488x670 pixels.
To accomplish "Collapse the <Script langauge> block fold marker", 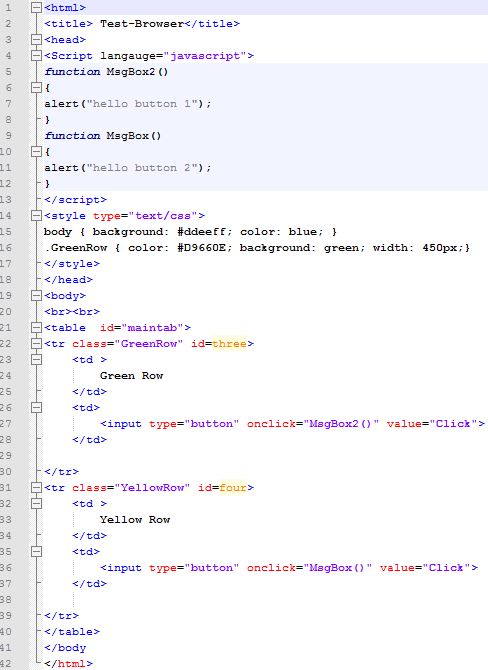I will (37, 56).
